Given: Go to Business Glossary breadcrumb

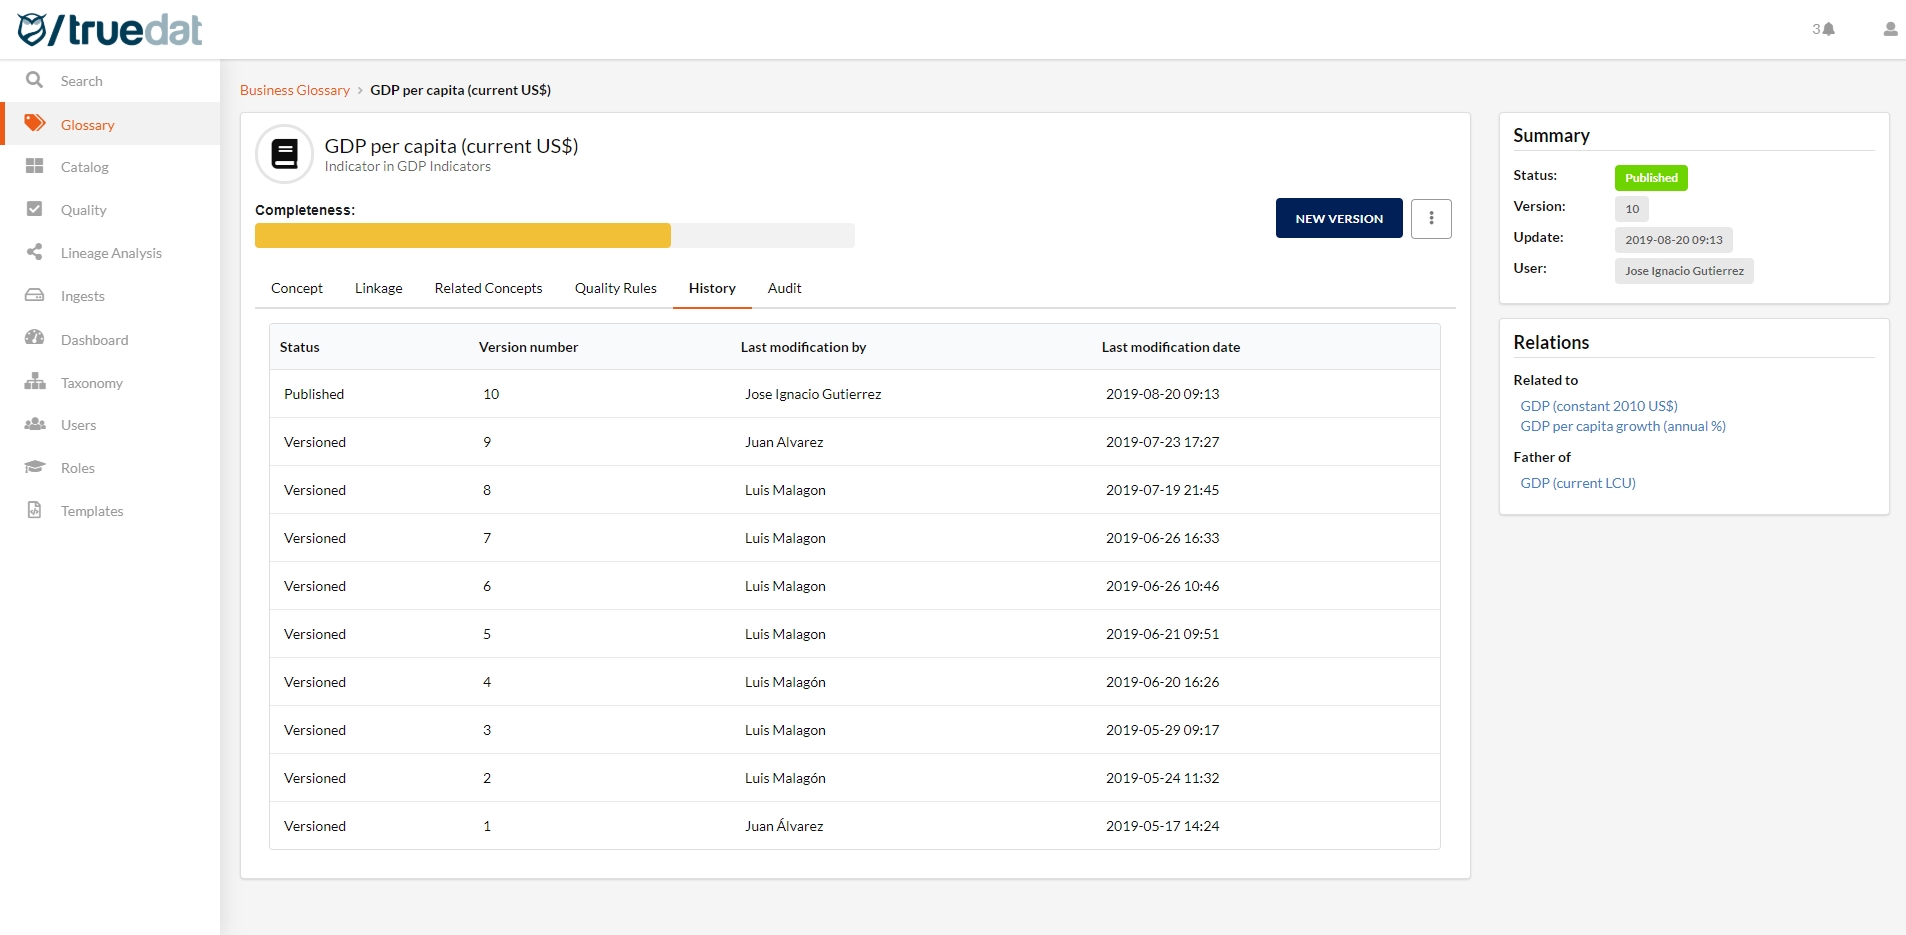Looking at the screenshot, I should pyautogui.click(x=295, y=90).
